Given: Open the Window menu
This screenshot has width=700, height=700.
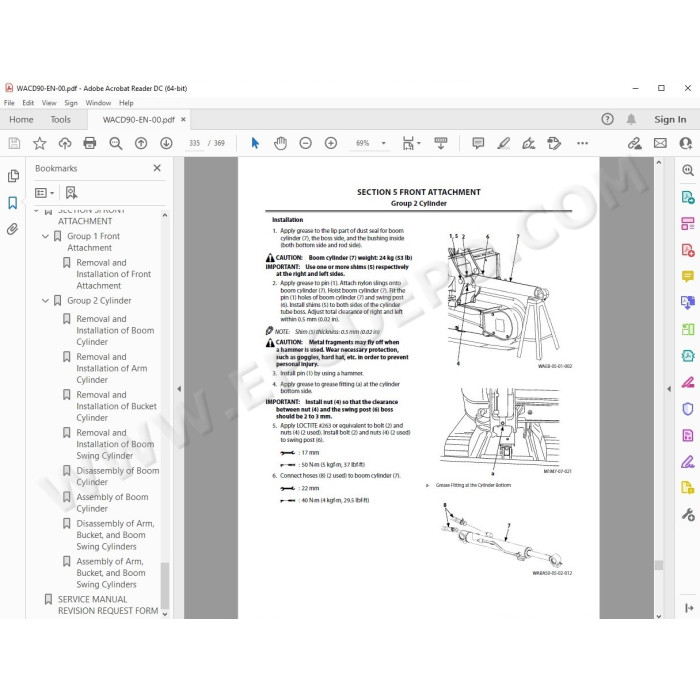Looking at the screenshot, I should [x=98, y=103].
